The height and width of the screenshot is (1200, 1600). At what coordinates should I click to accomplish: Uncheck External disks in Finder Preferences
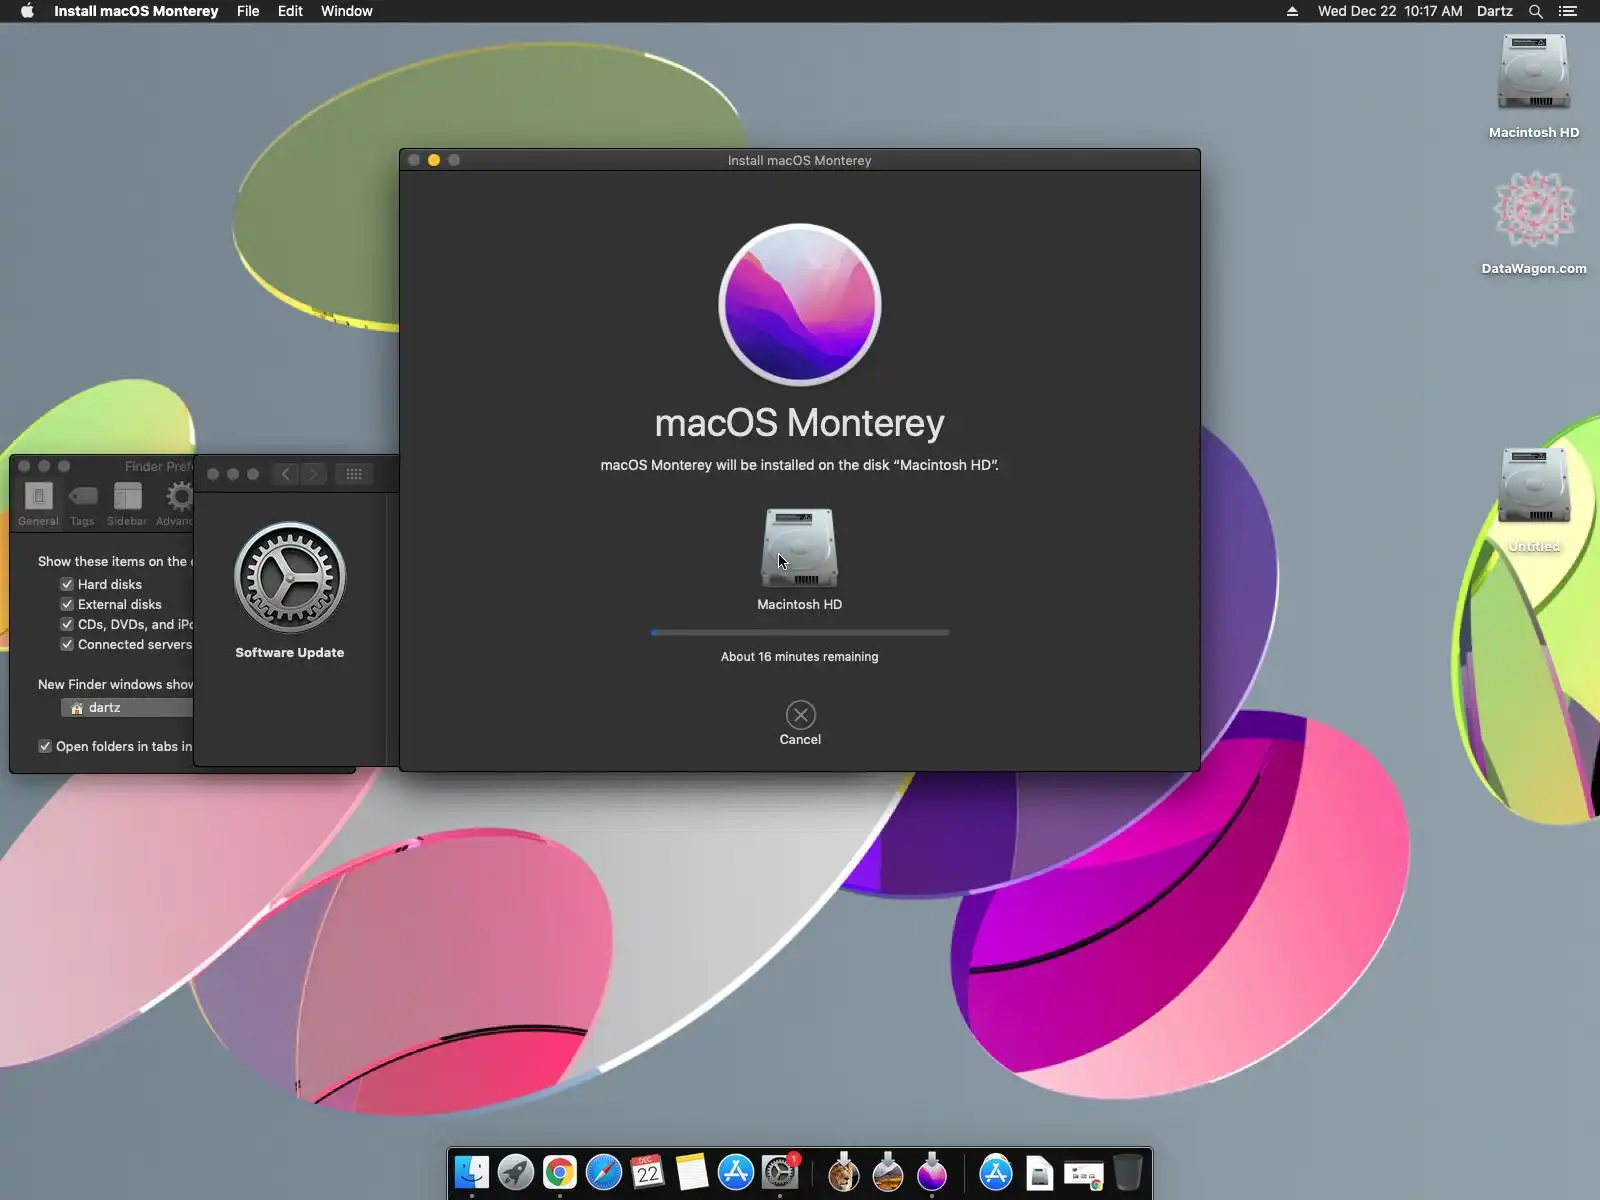coord(67,604)
